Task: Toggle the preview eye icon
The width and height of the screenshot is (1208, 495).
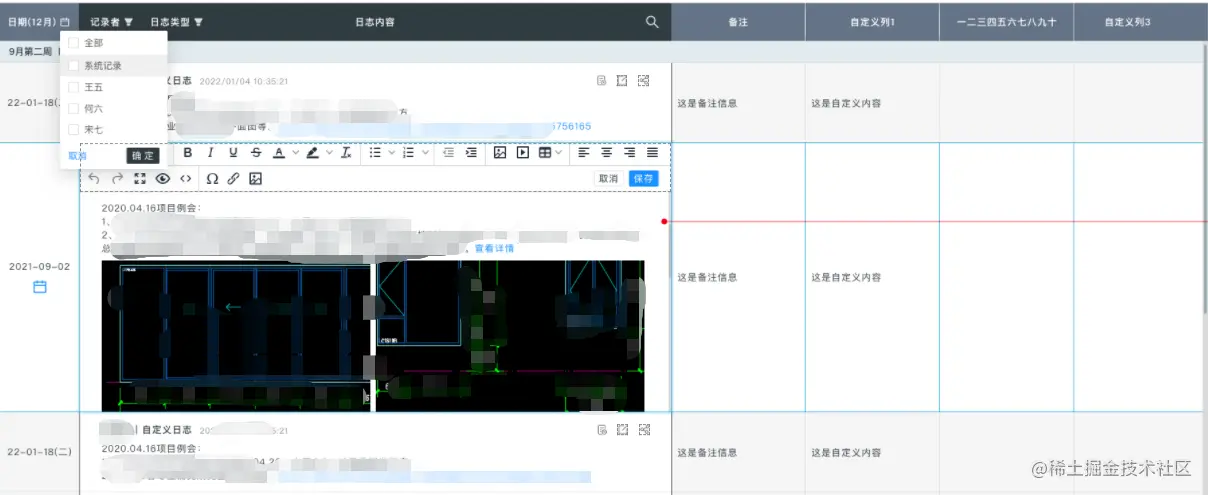Action: [163, 178]
